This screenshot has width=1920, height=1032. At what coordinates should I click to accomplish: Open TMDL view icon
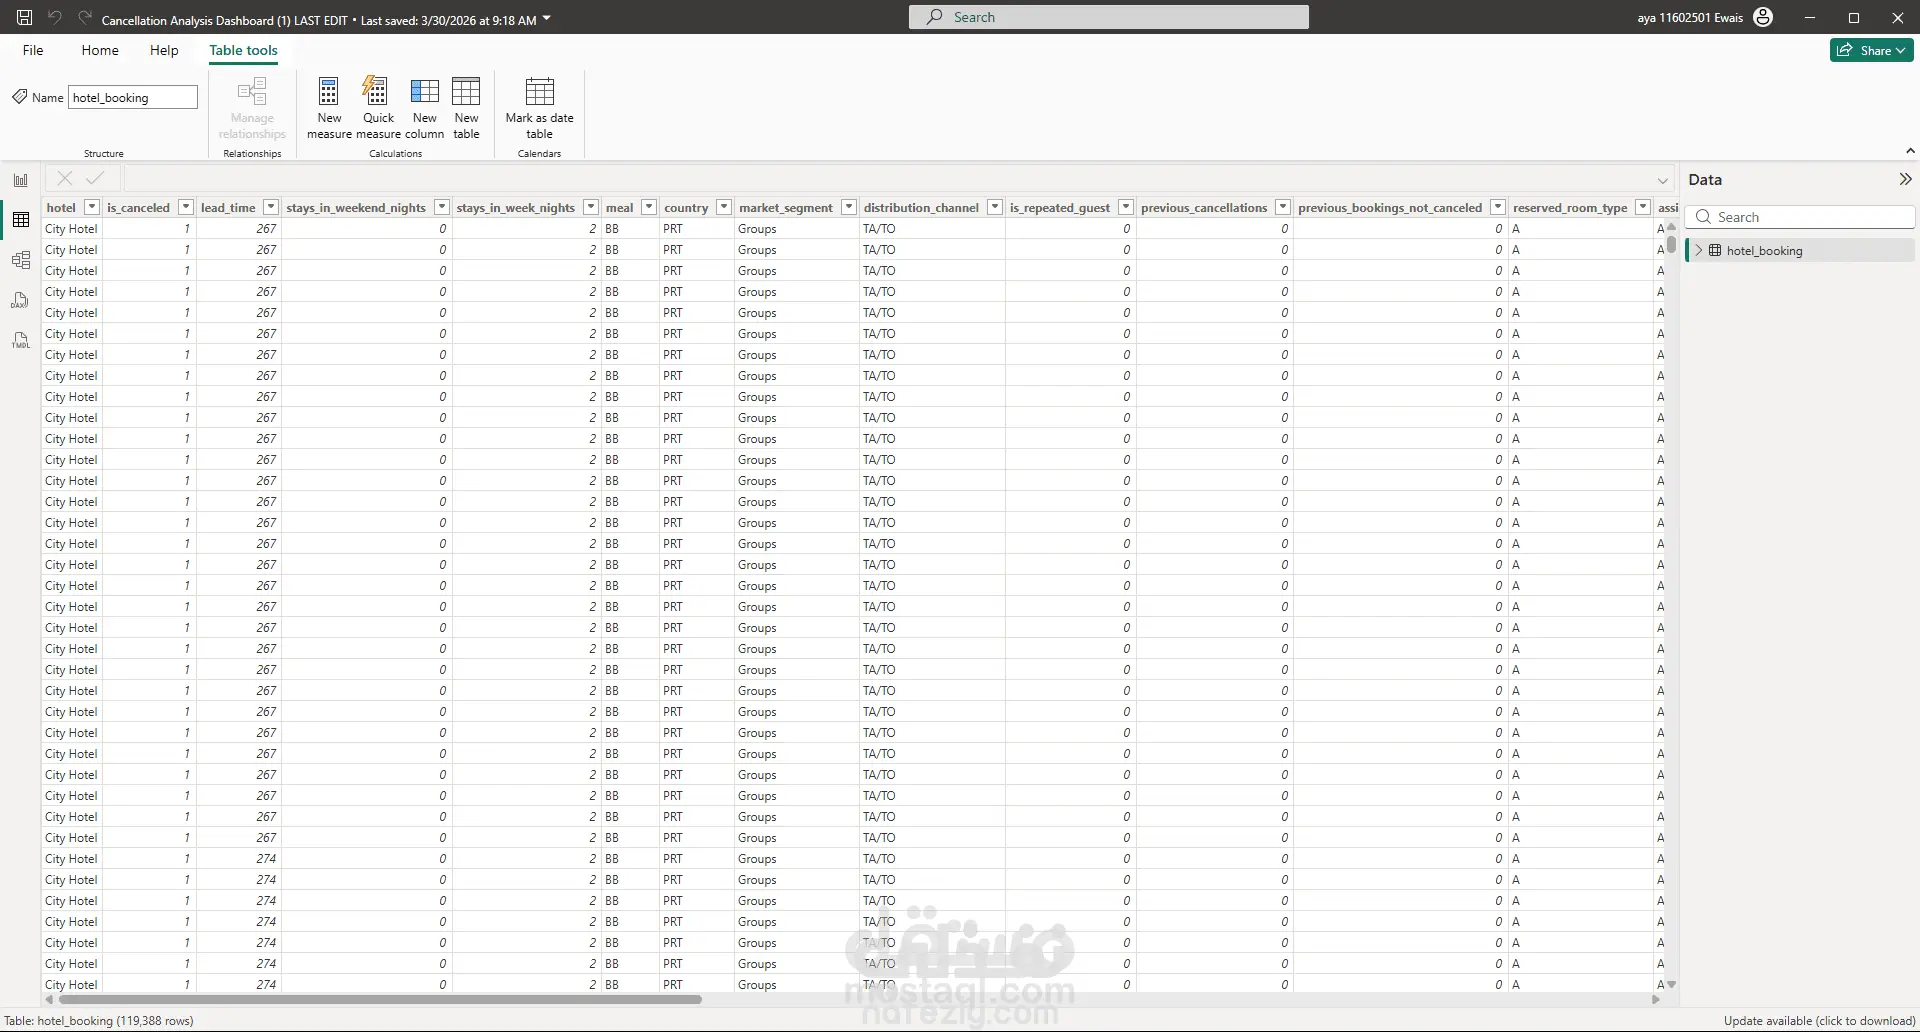pos(21,340)
